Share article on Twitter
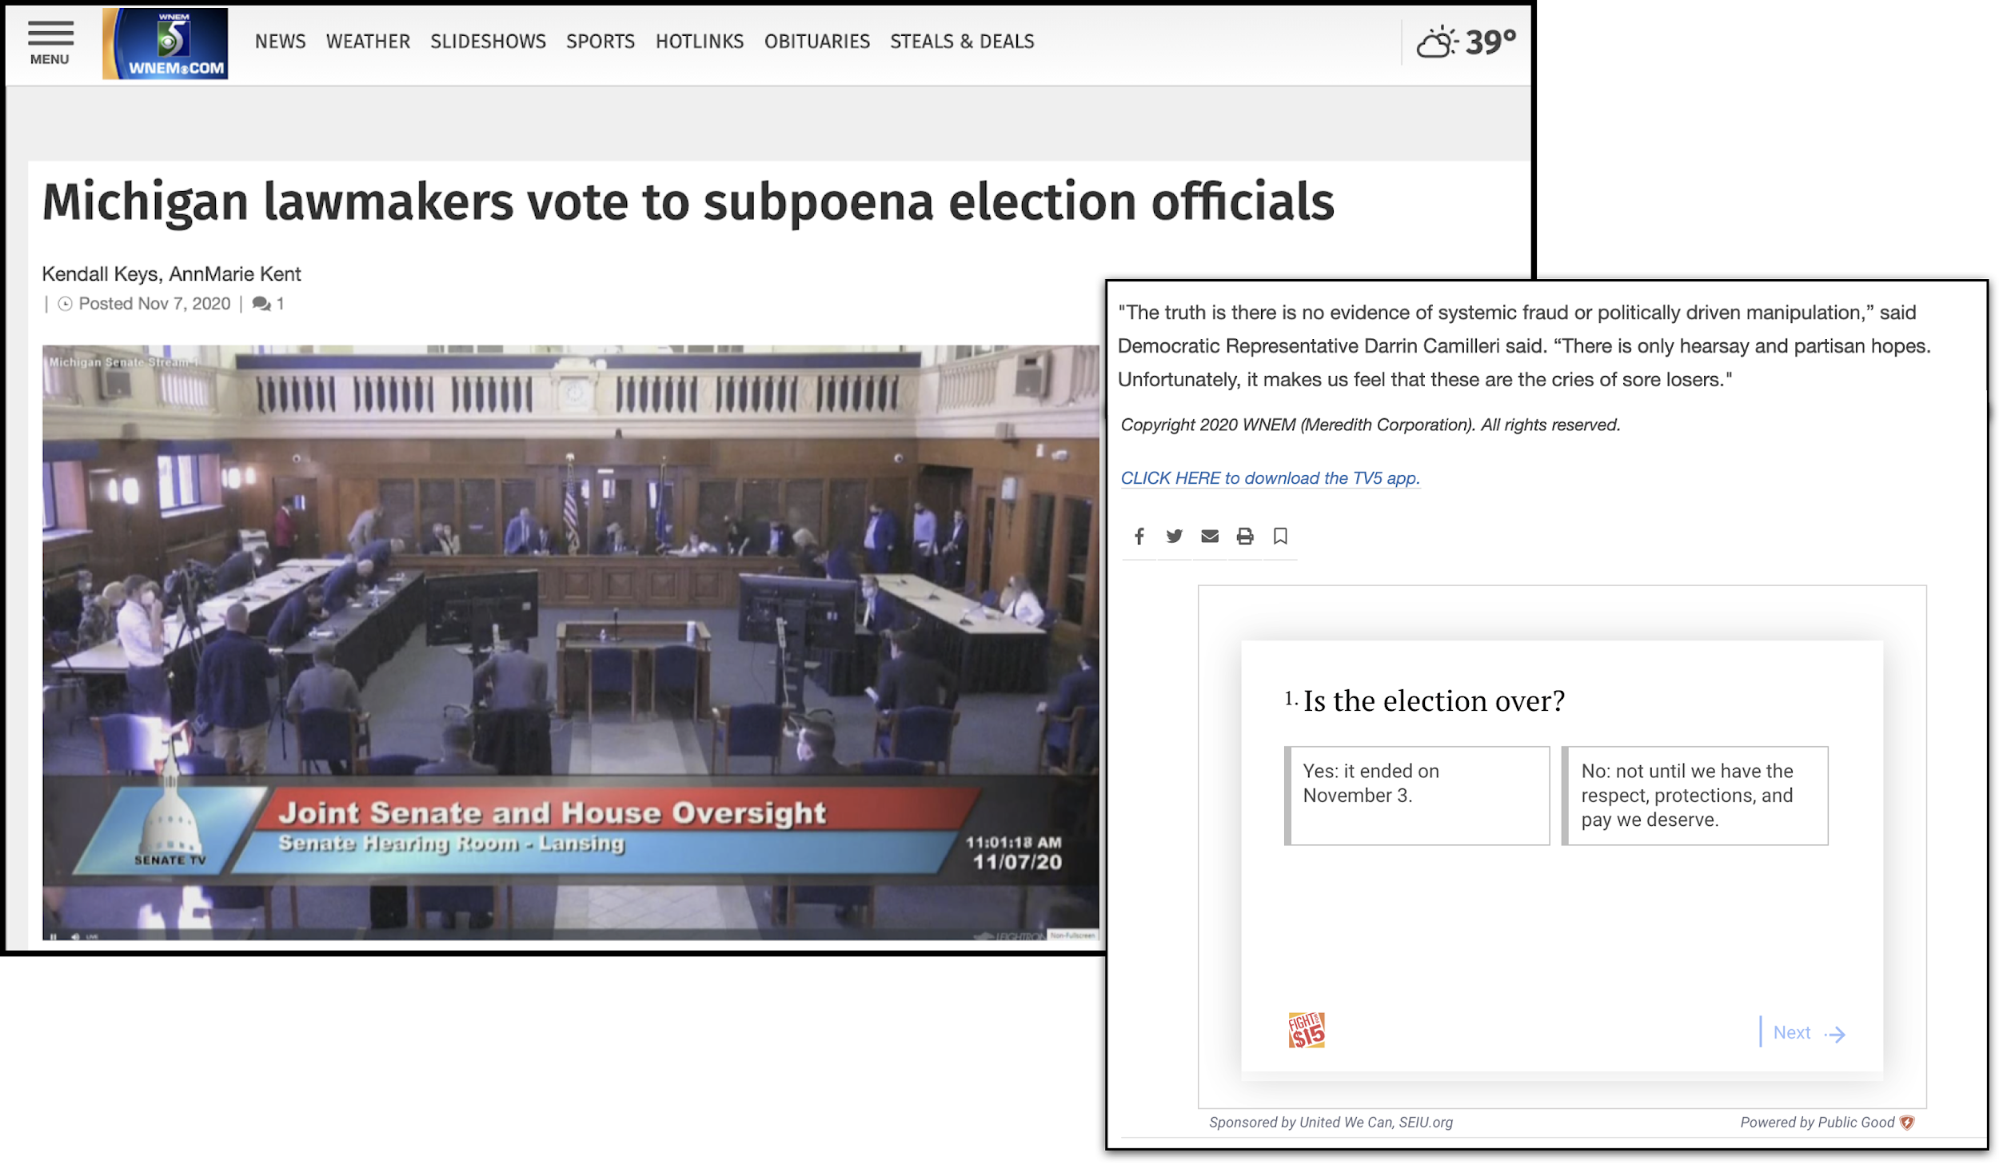 point(1174,536)
